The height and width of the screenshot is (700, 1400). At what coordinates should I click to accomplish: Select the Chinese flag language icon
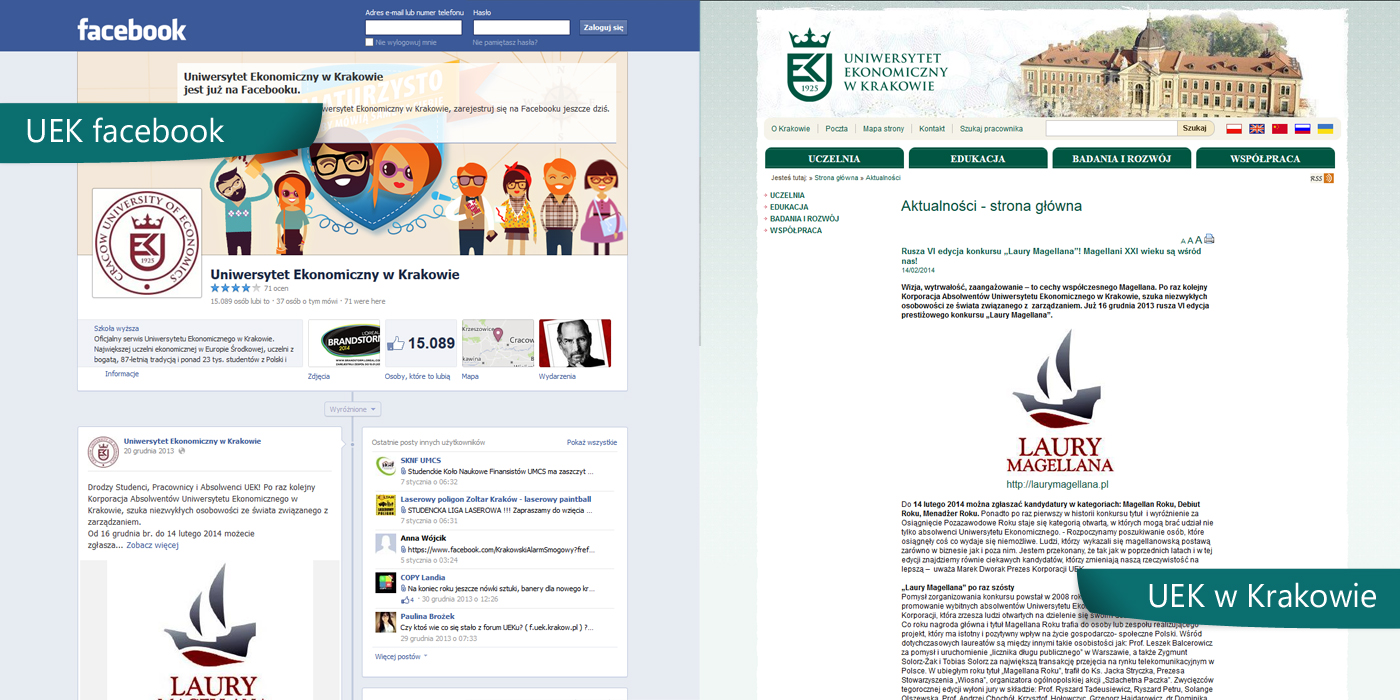point(1279,129)
